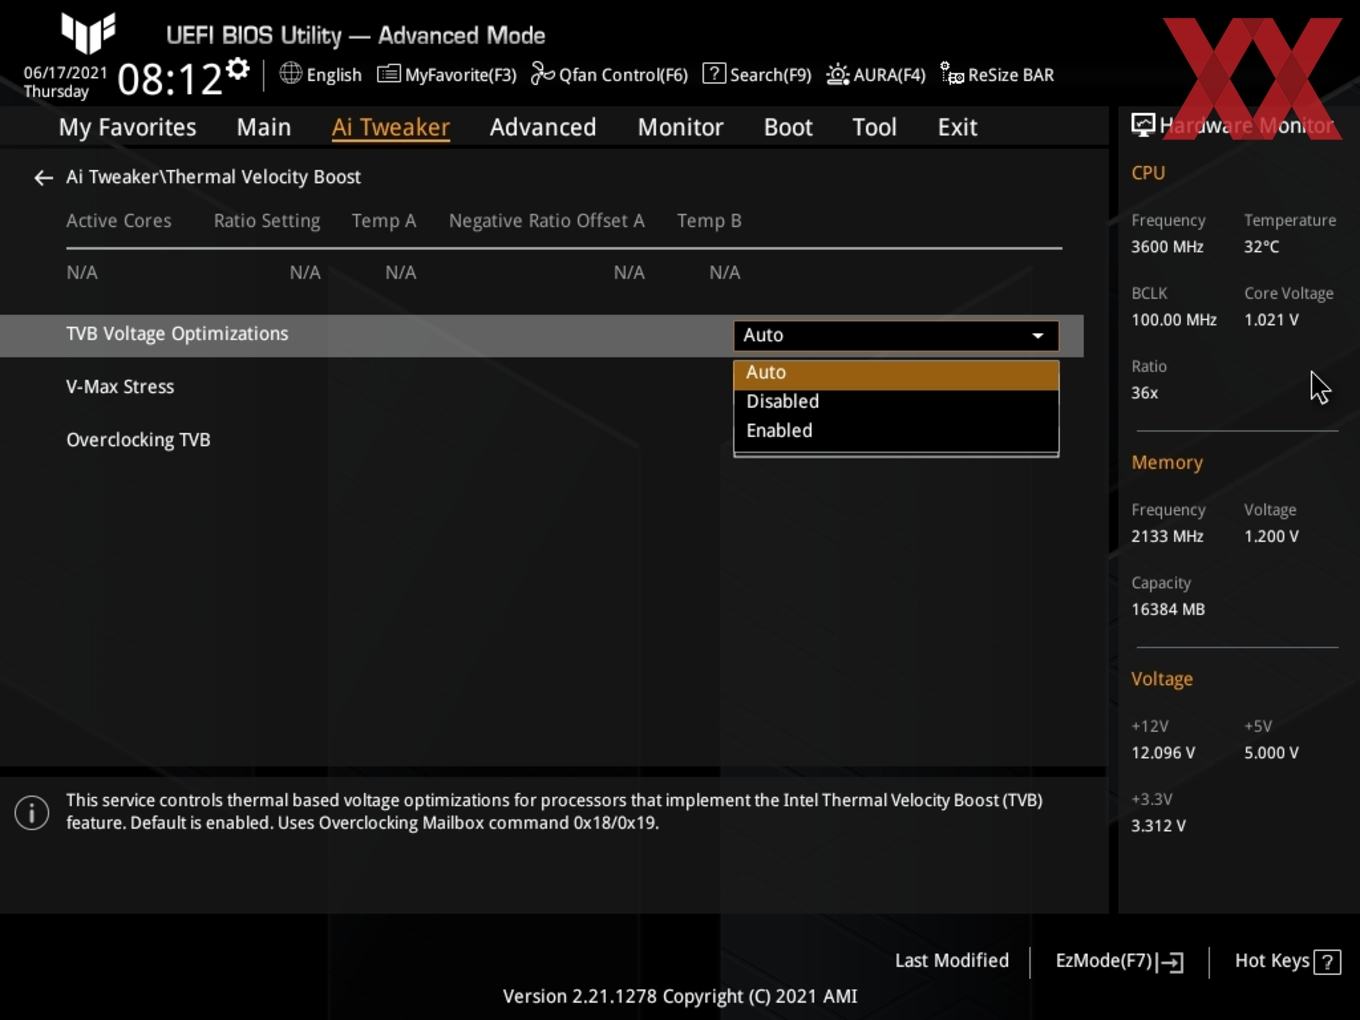The width and height of the screenshot is (1360, 1020).
Task: Open the clock settings gear icon
Action: 237,69
